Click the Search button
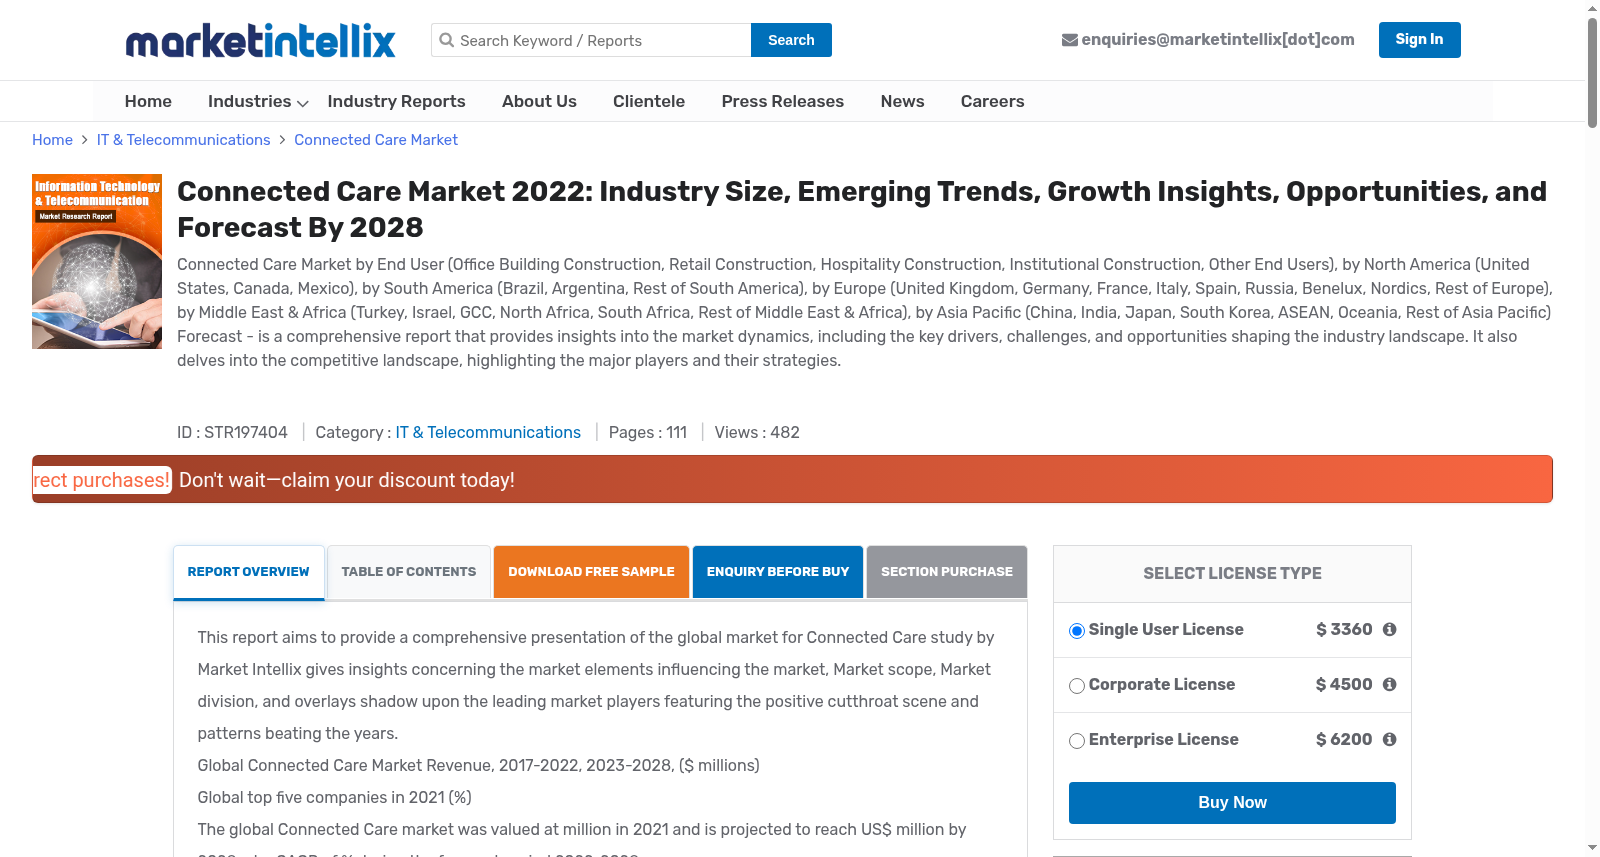 (x=791, y=40)
